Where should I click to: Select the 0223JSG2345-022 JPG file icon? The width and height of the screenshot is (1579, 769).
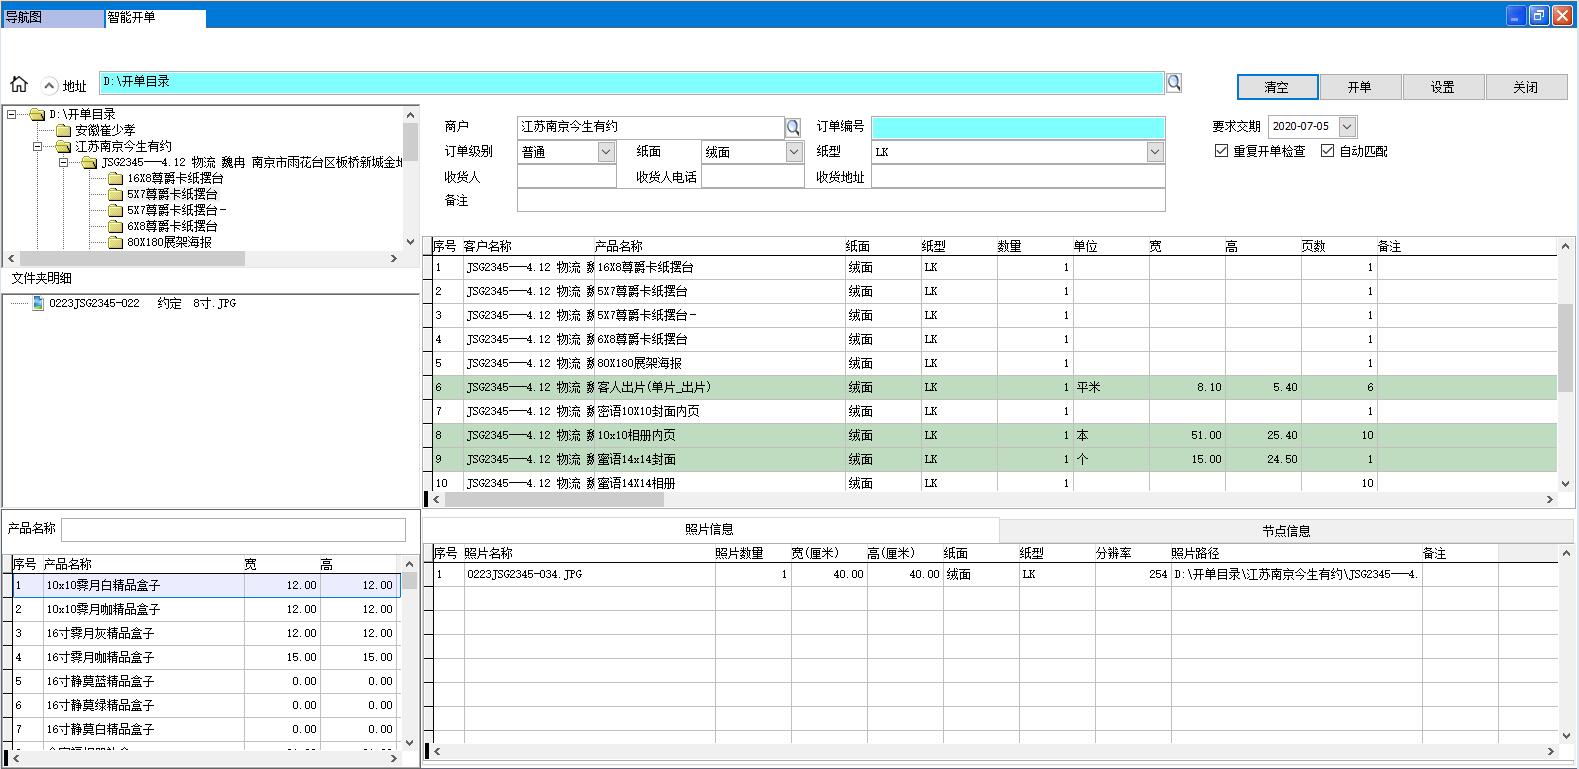pos(38,303)
